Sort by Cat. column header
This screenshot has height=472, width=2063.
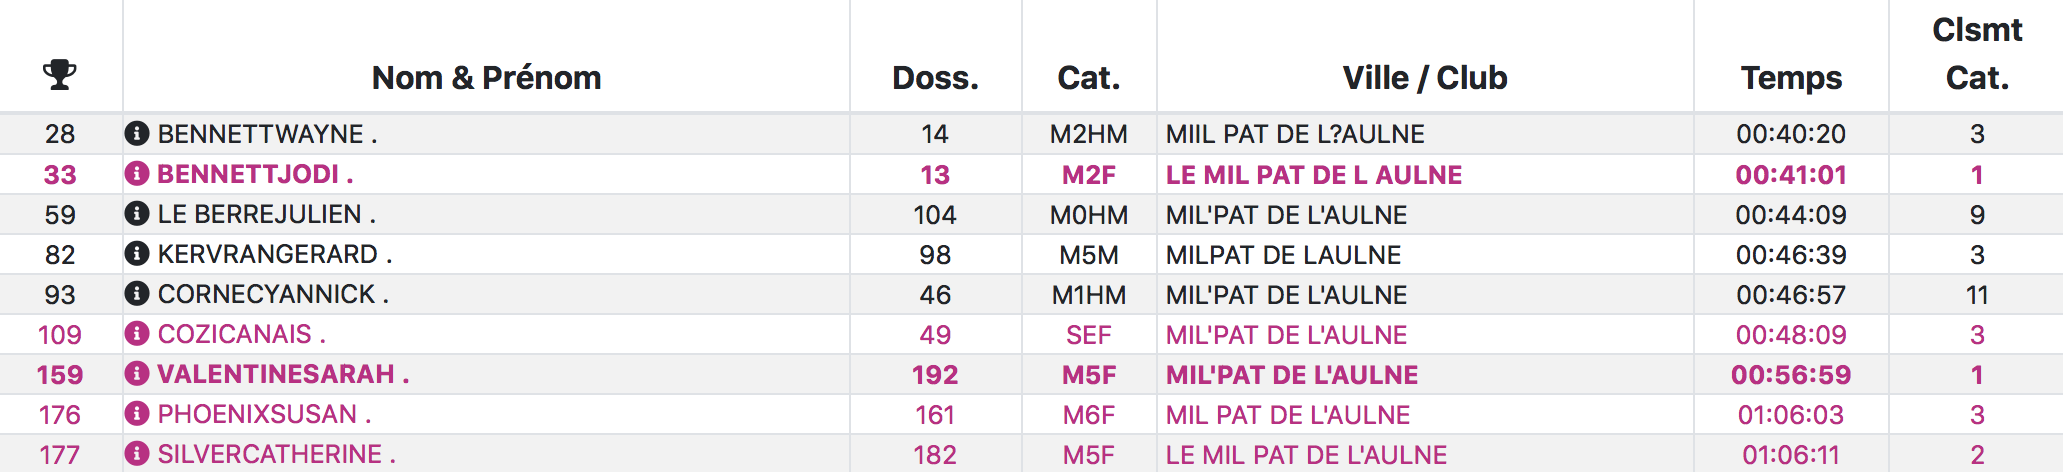(x=1089, y=78)
